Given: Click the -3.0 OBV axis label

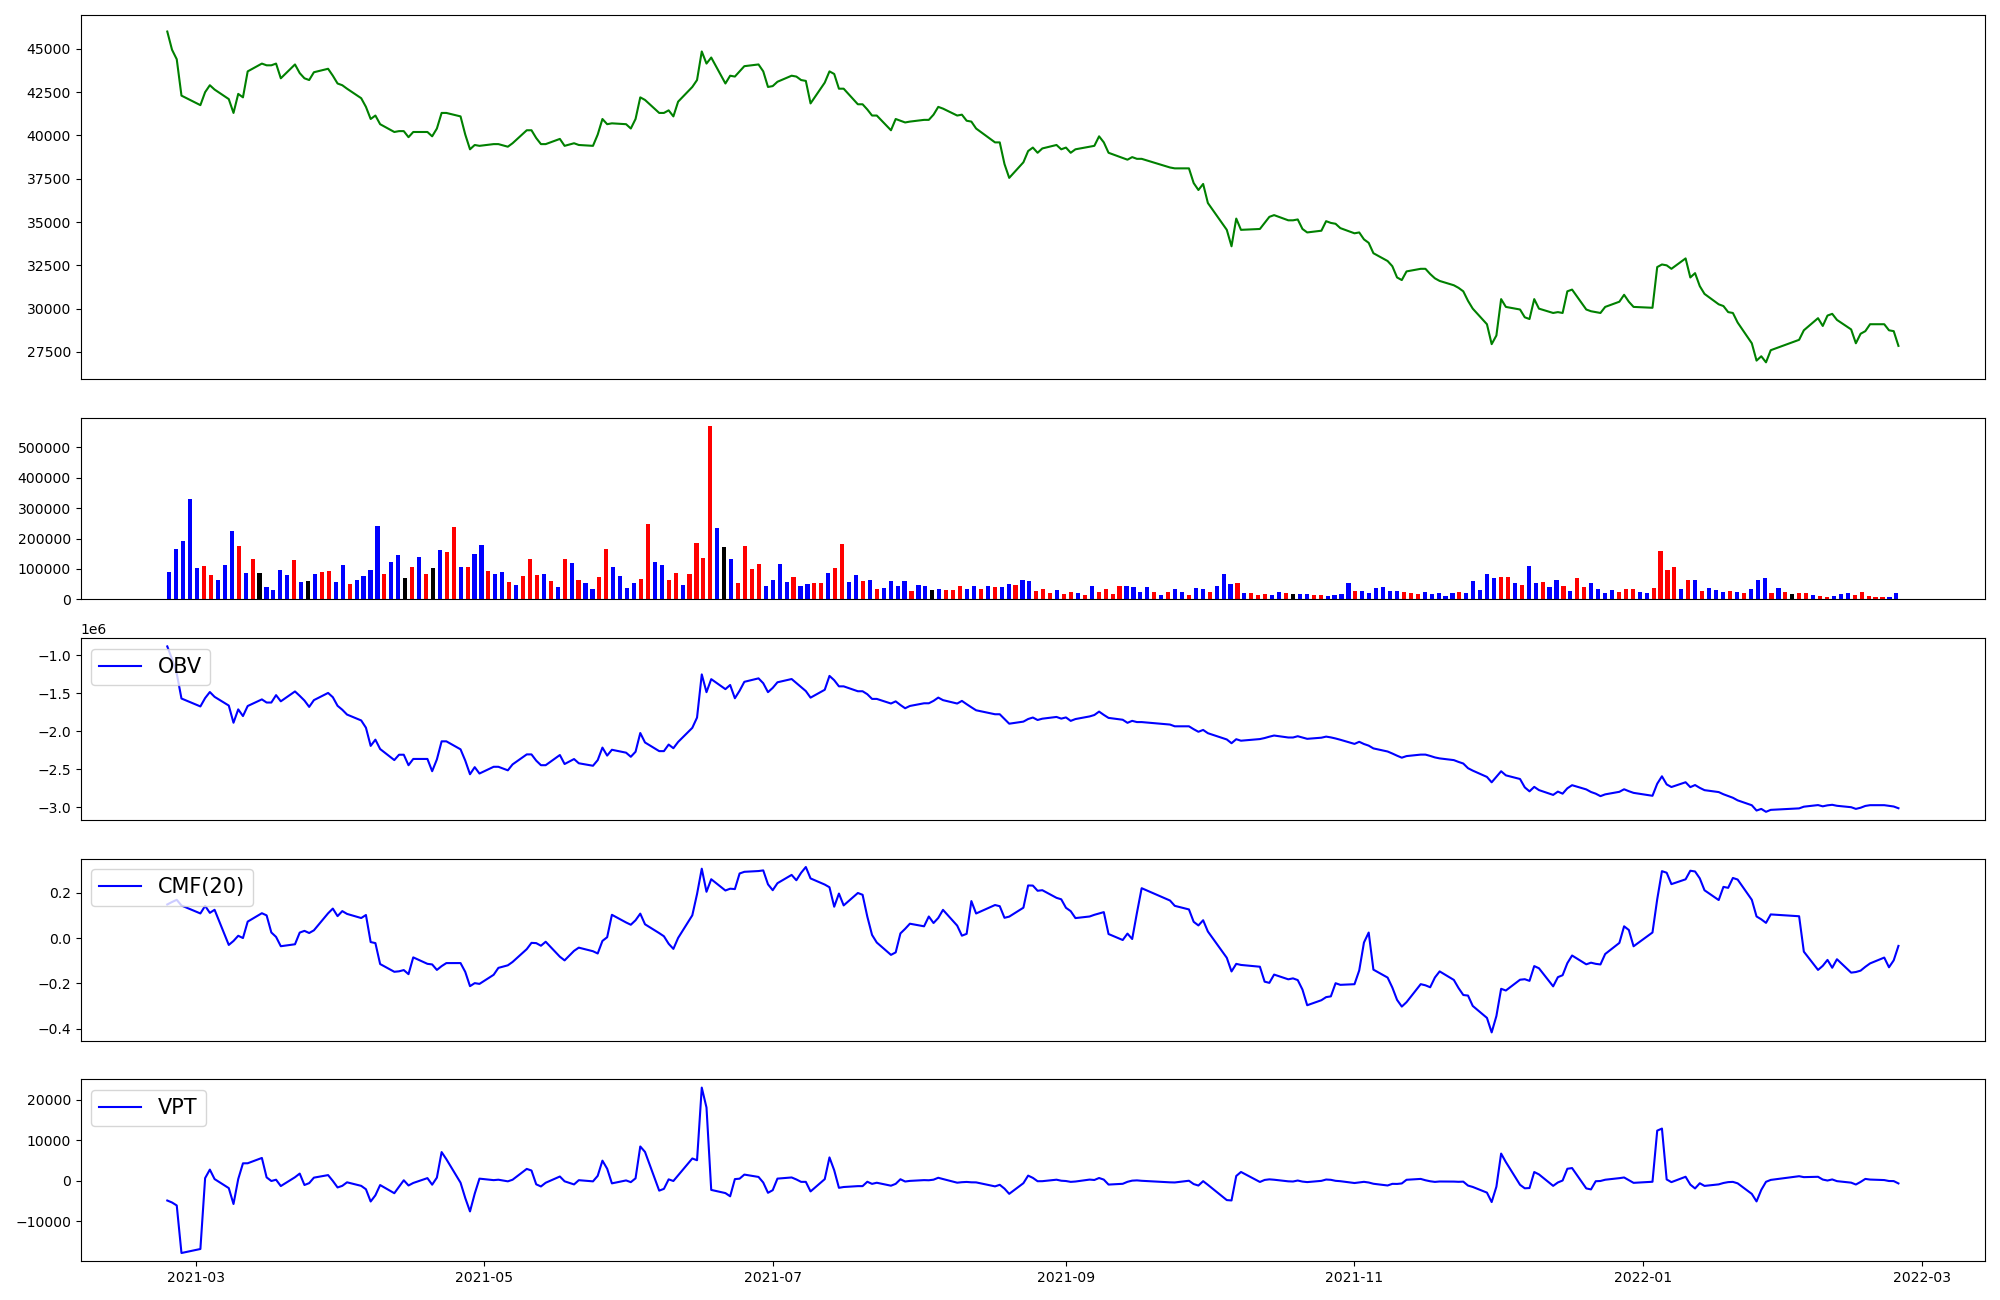Looking at the screenshot, I should click(x=57, y=808).
